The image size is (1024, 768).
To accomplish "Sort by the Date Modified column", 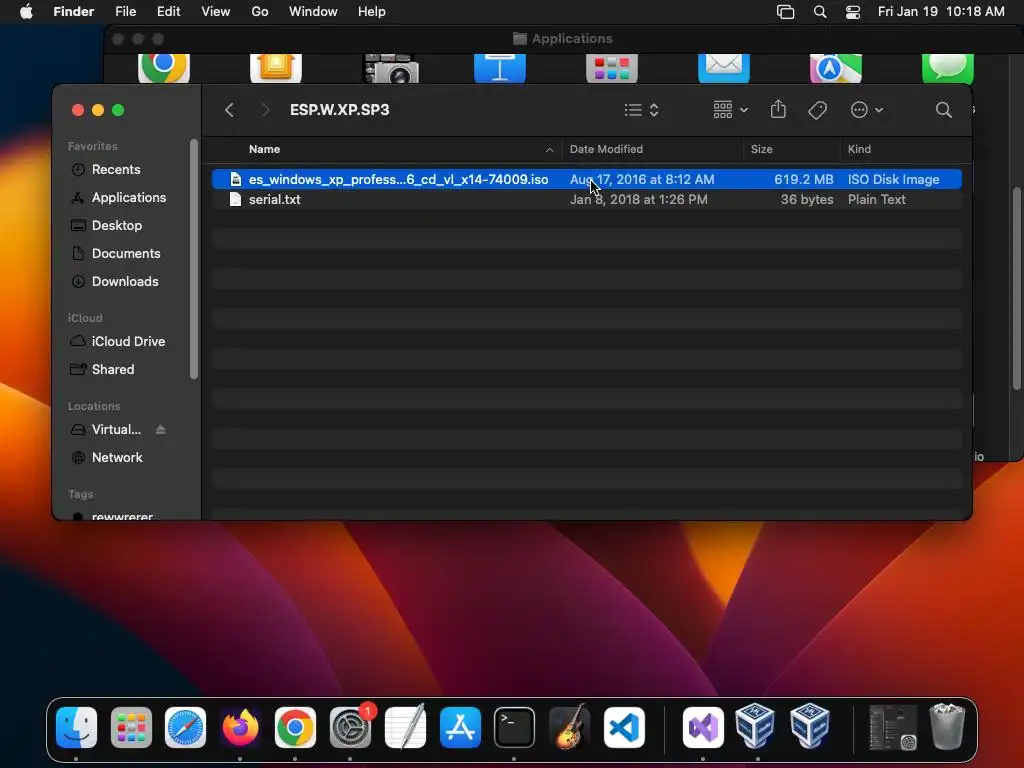I will 606,149.
